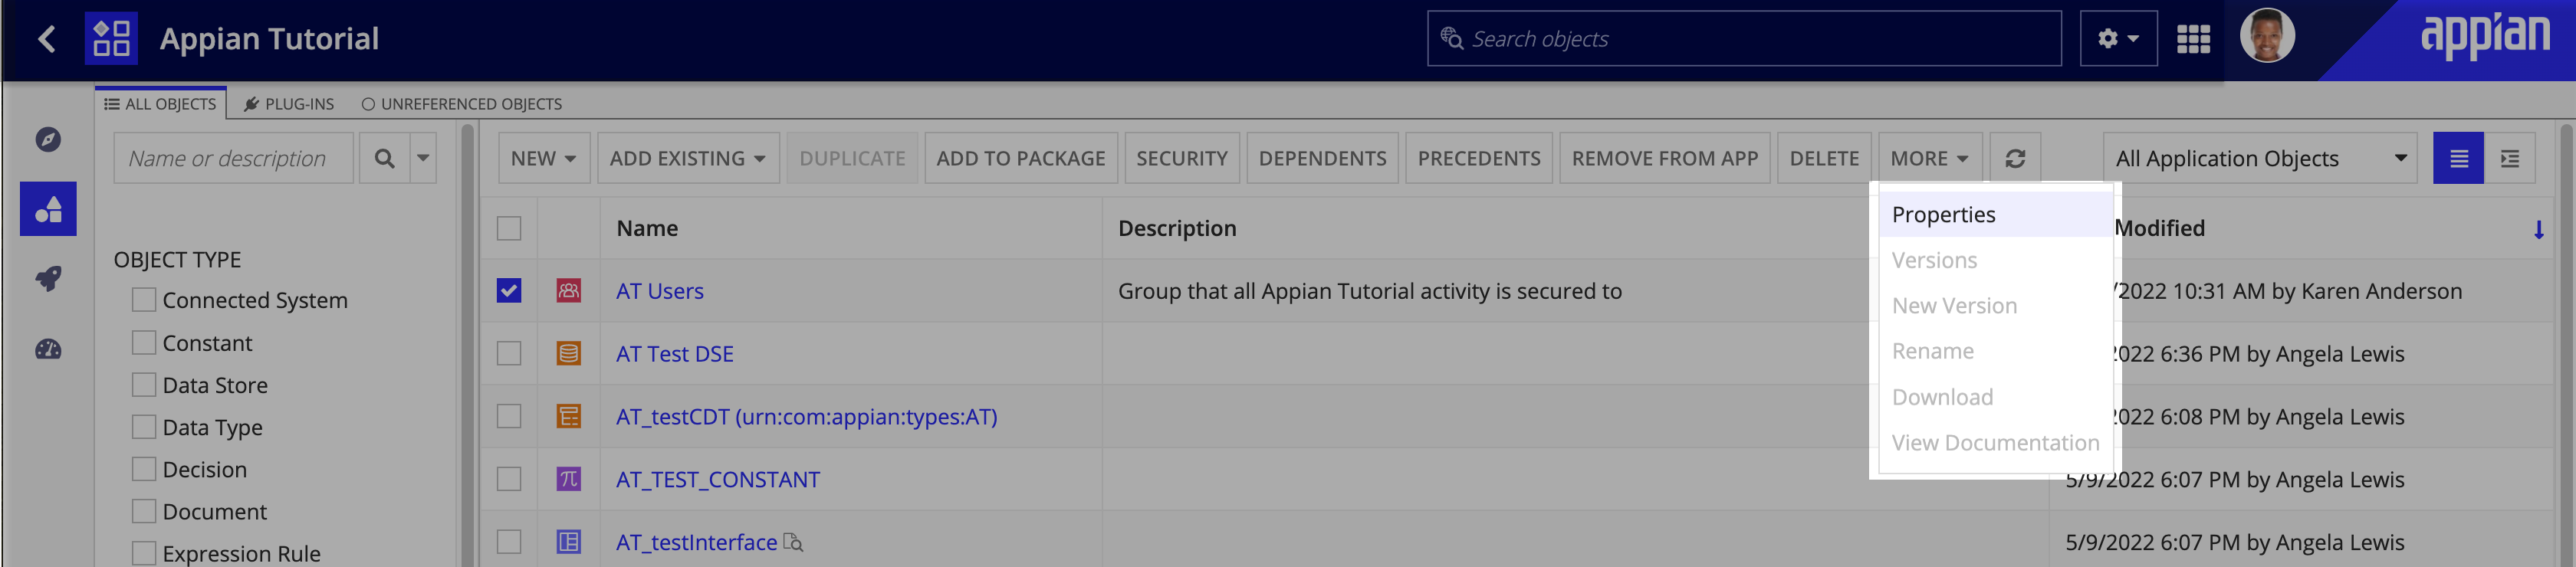This screenshot has width=2576, height=567.
Task: Click the DEPENDENTS button
Action: point(1322,158)
